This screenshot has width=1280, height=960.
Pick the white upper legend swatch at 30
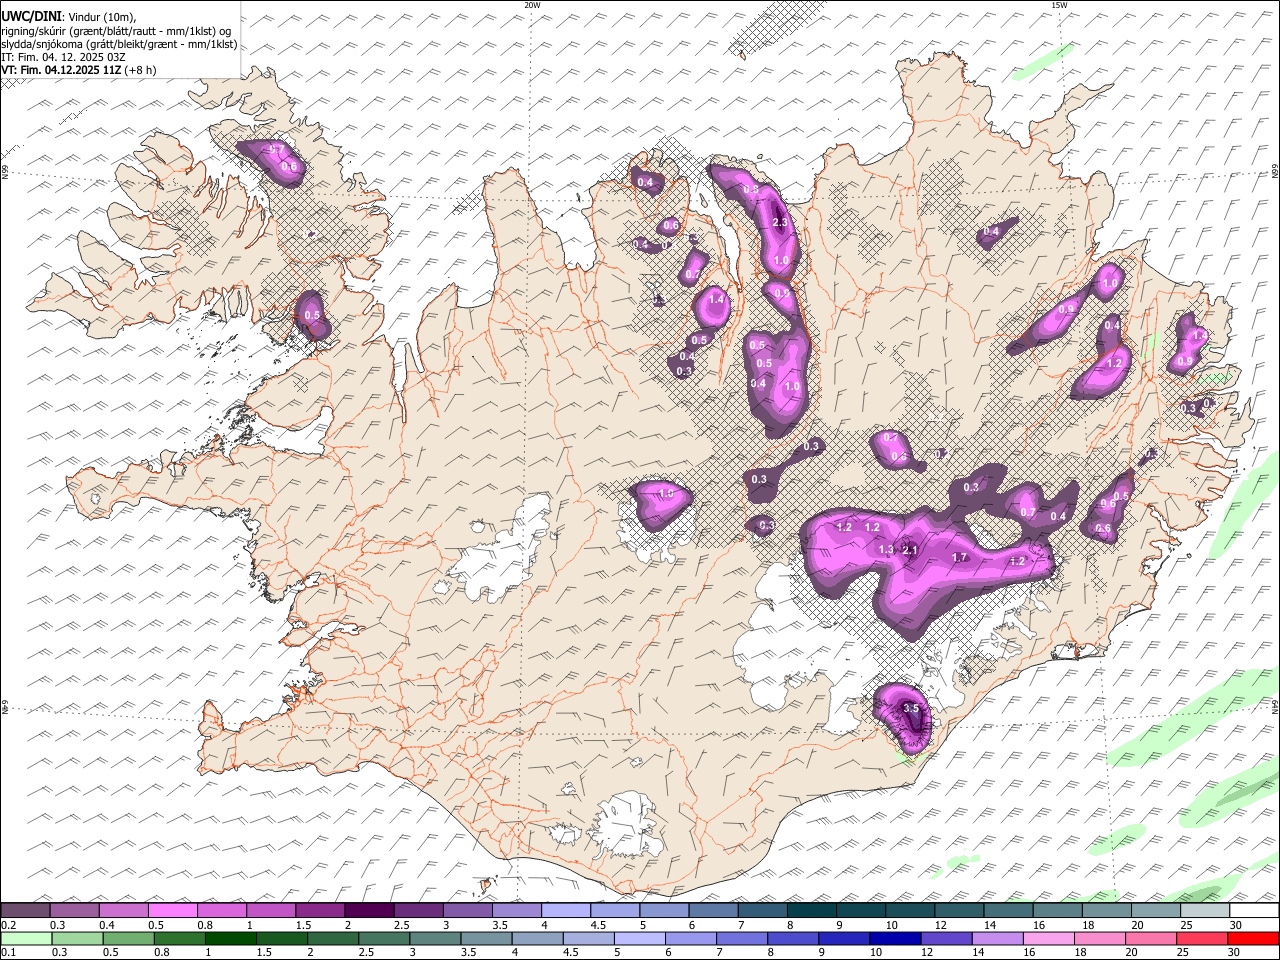[x=1253, y=911]
